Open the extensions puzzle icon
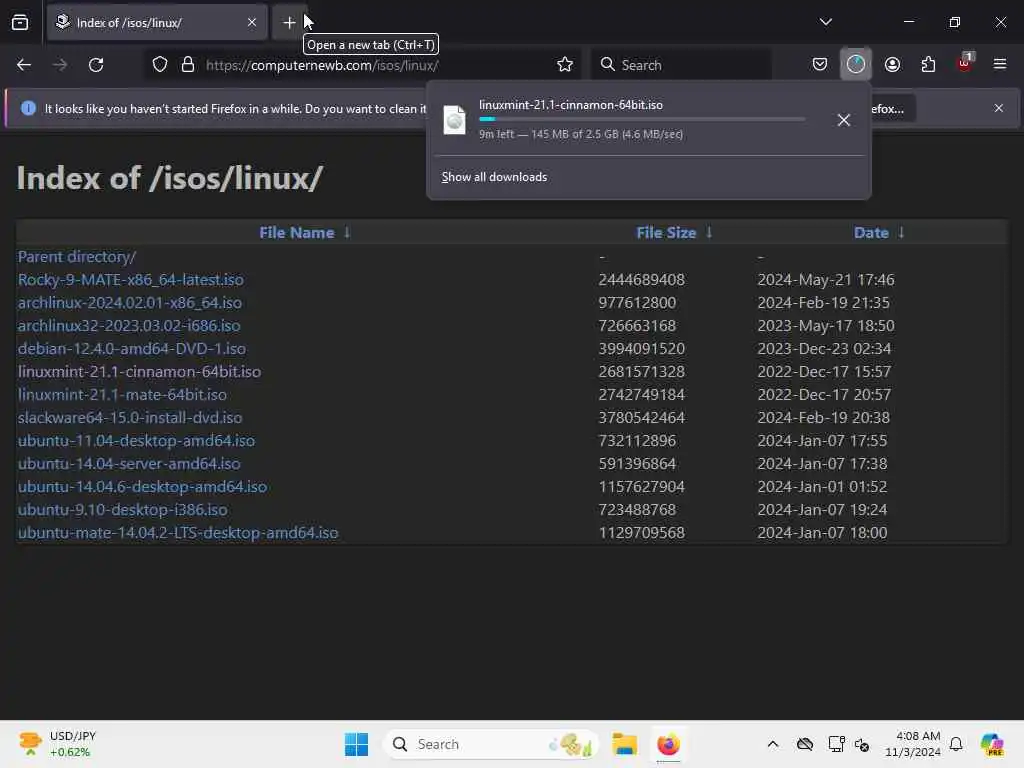1024x768 pixels. click(928, 65)
